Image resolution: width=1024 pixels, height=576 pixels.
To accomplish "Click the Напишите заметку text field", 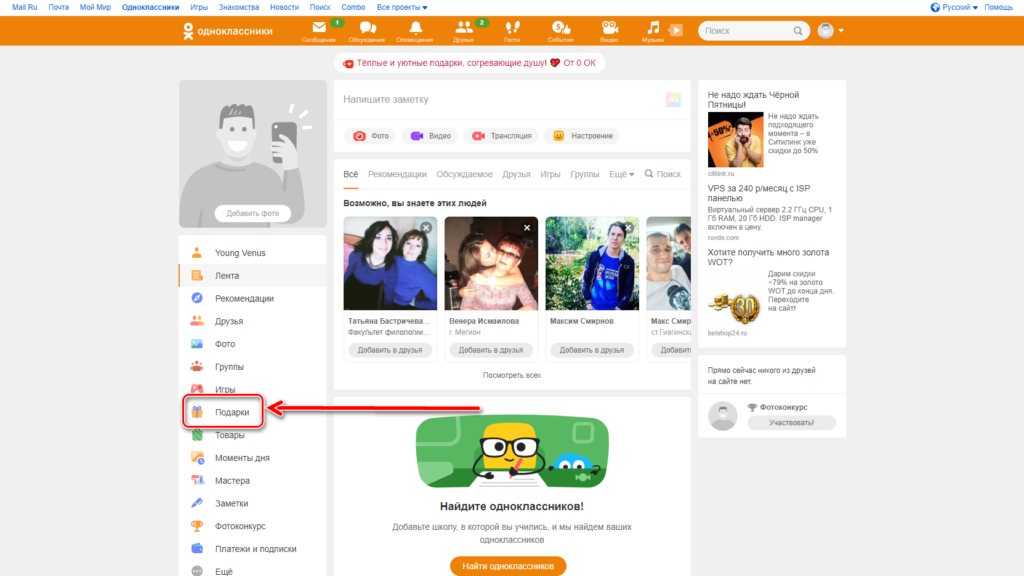I will pyautogui.click(x=500, y=100).
